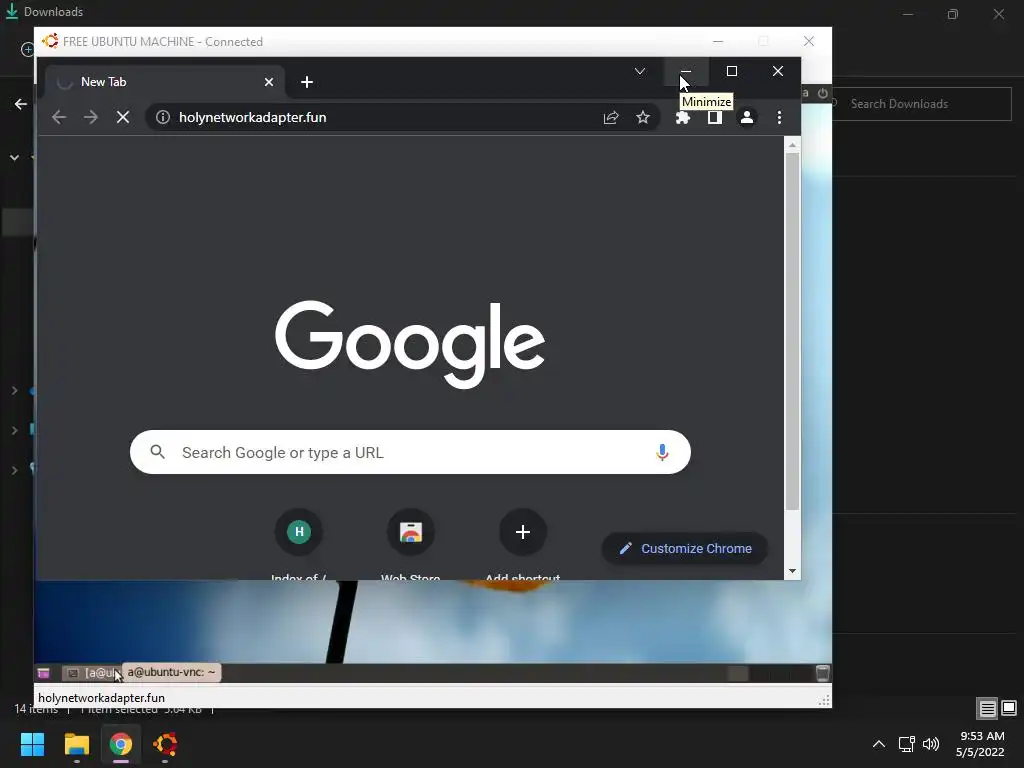
Task: Select the New Tab tab
Action: click(x=165, y=82)
